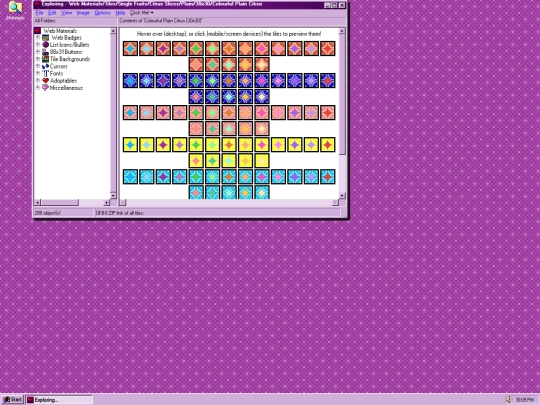Screen dimensions: 540x405
Task: Click the Web Badges folder icon
Action: (45, 38)
